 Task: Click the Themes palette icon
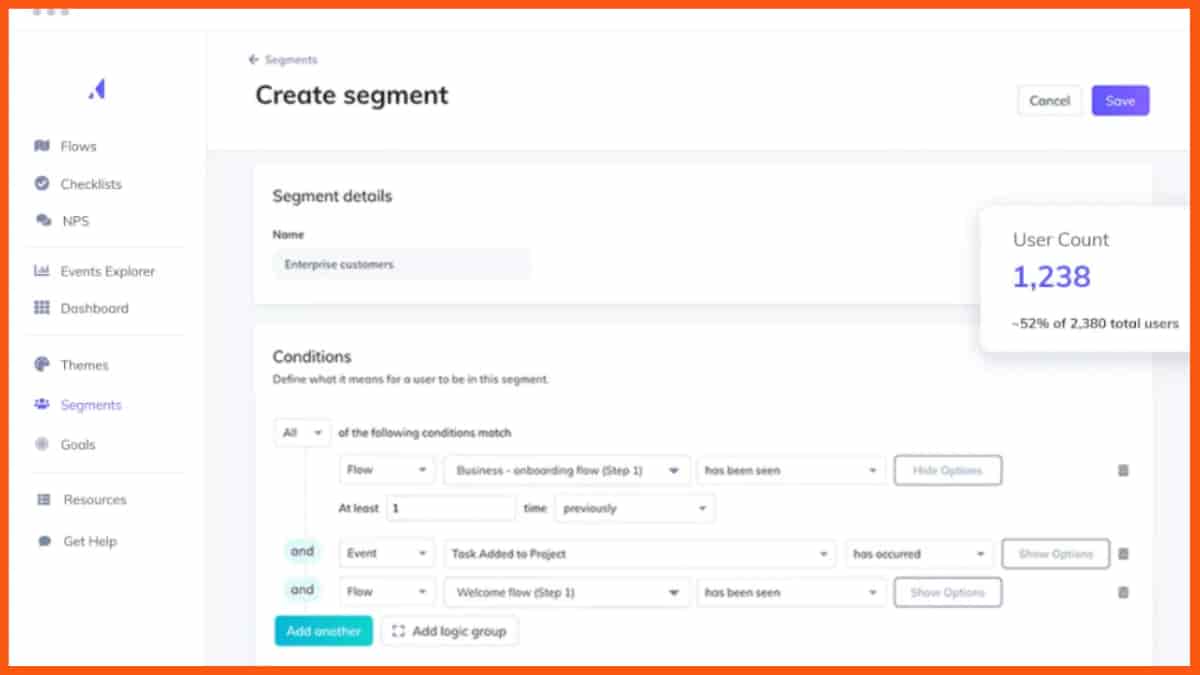point(42,365)
